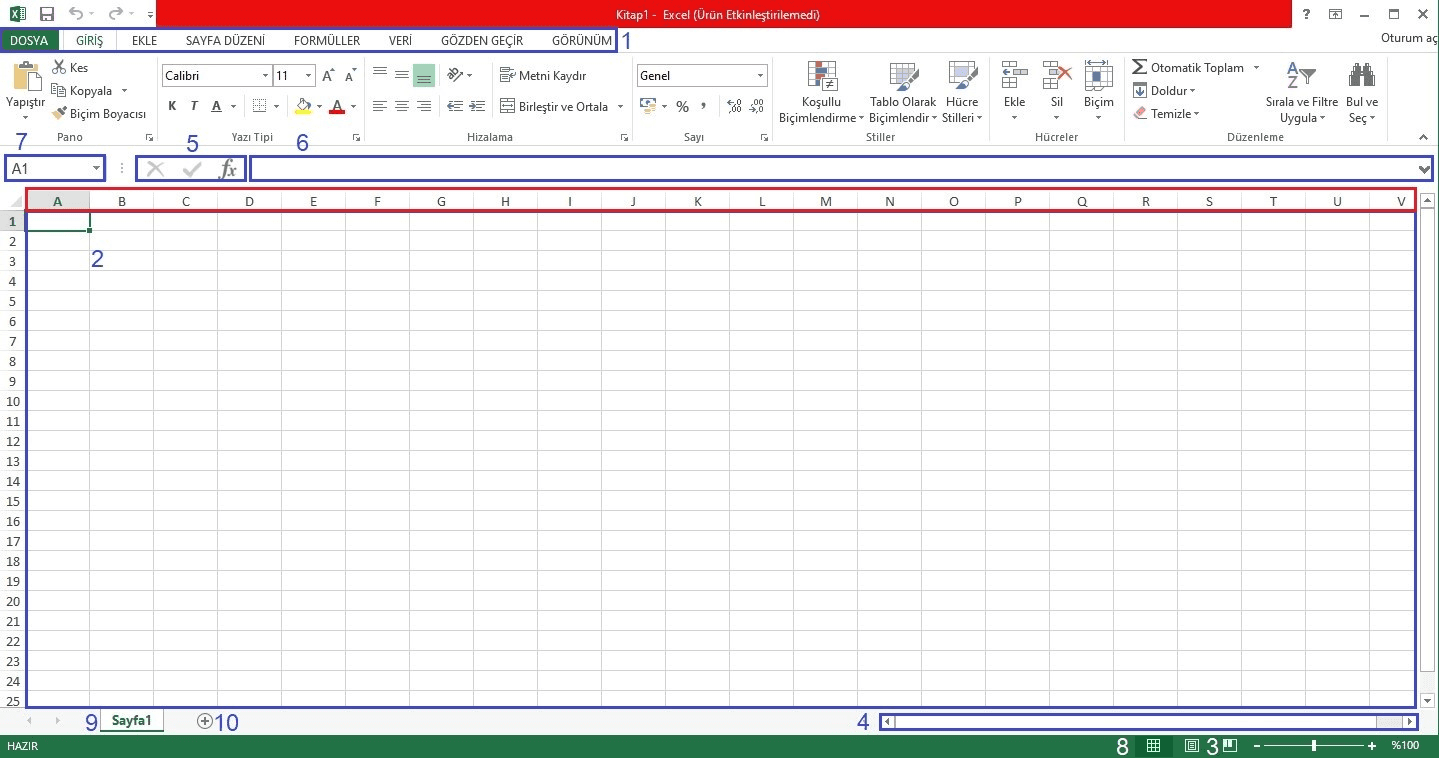Click the Kes (cut) scissors icon
The width and height of the screenshot is (1439, 758).
pyautogui.click(x=59, y=68)
